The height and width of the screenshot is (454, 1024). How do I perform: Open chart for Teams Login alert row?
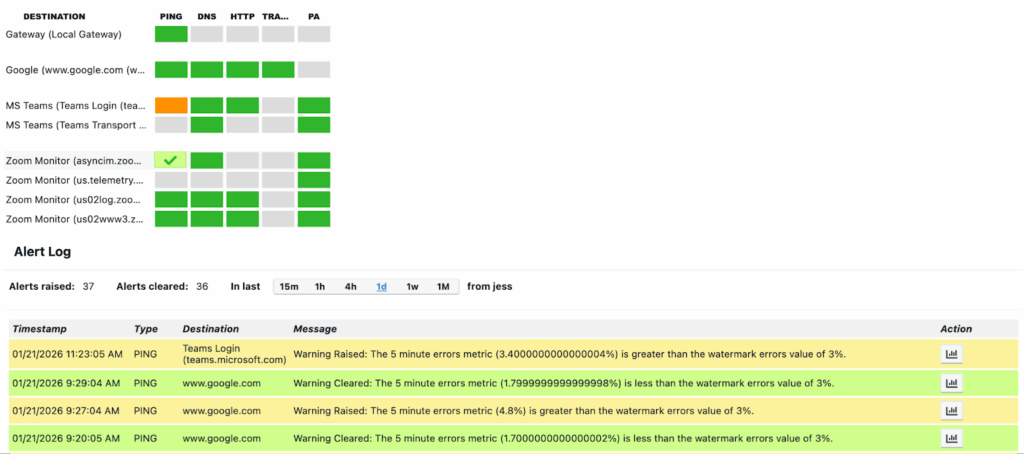point(952,354)
